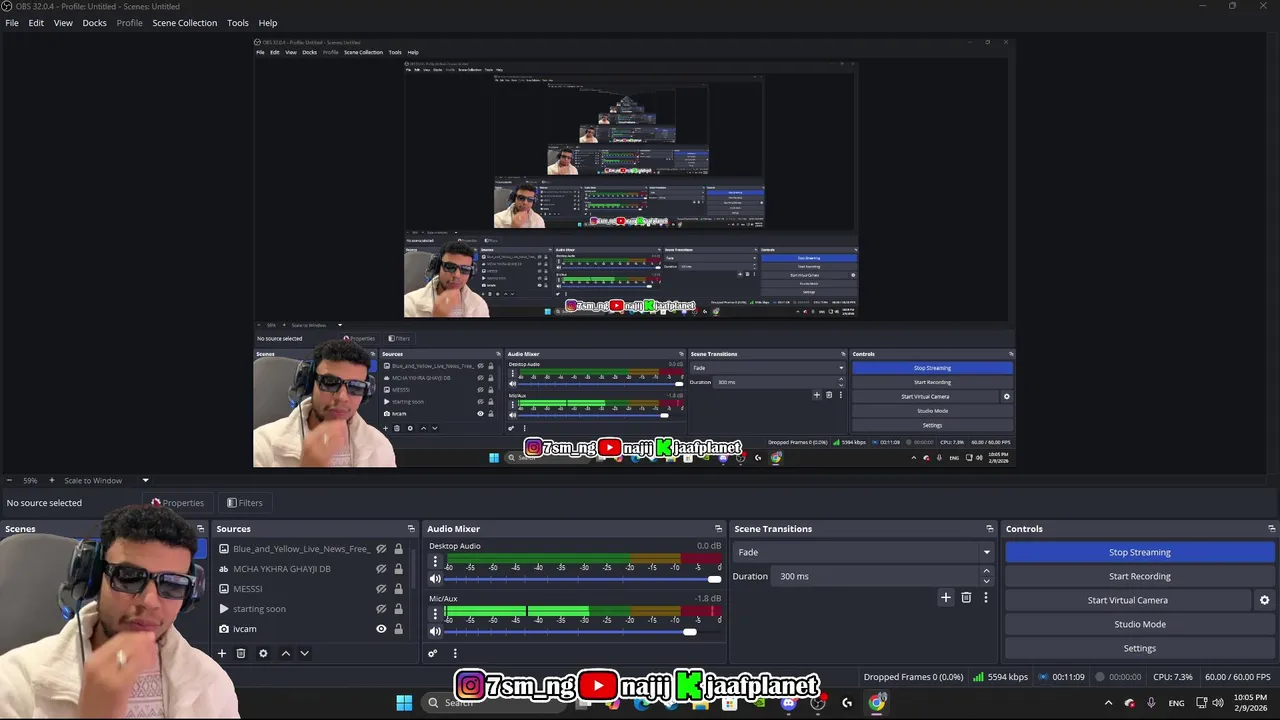Open Logitech G HUB from the taskbar
The image size is (1280, 720).
[x=847, y=703]
